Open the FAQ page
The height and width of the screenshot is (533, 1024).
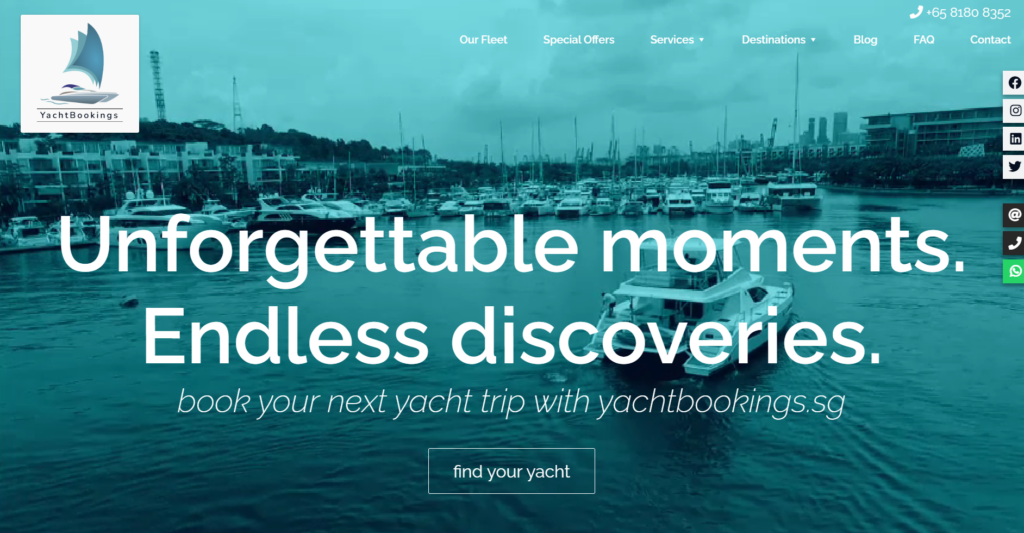point(923,40)
